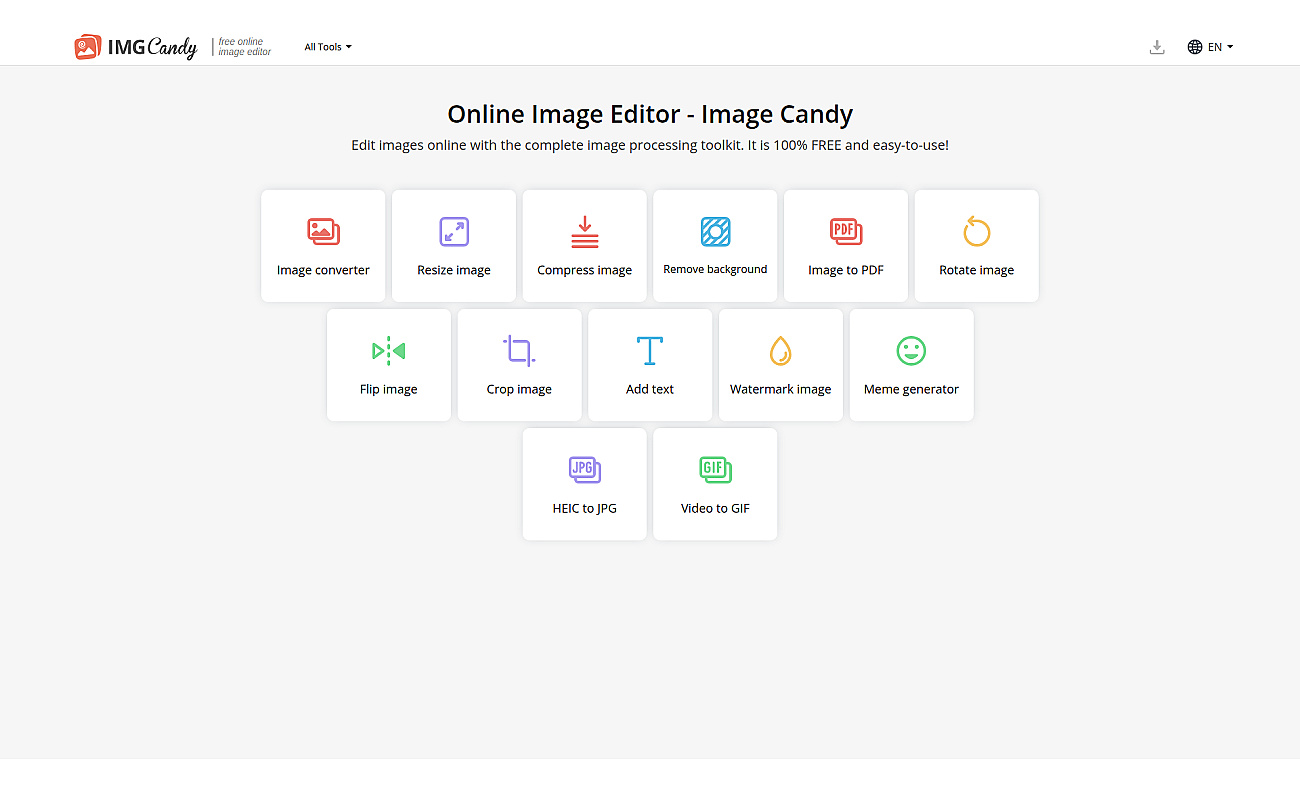1300x788 pixels.
Task: Open the Add text T icon
Action: pyautogui.click(x=650, y=351)
